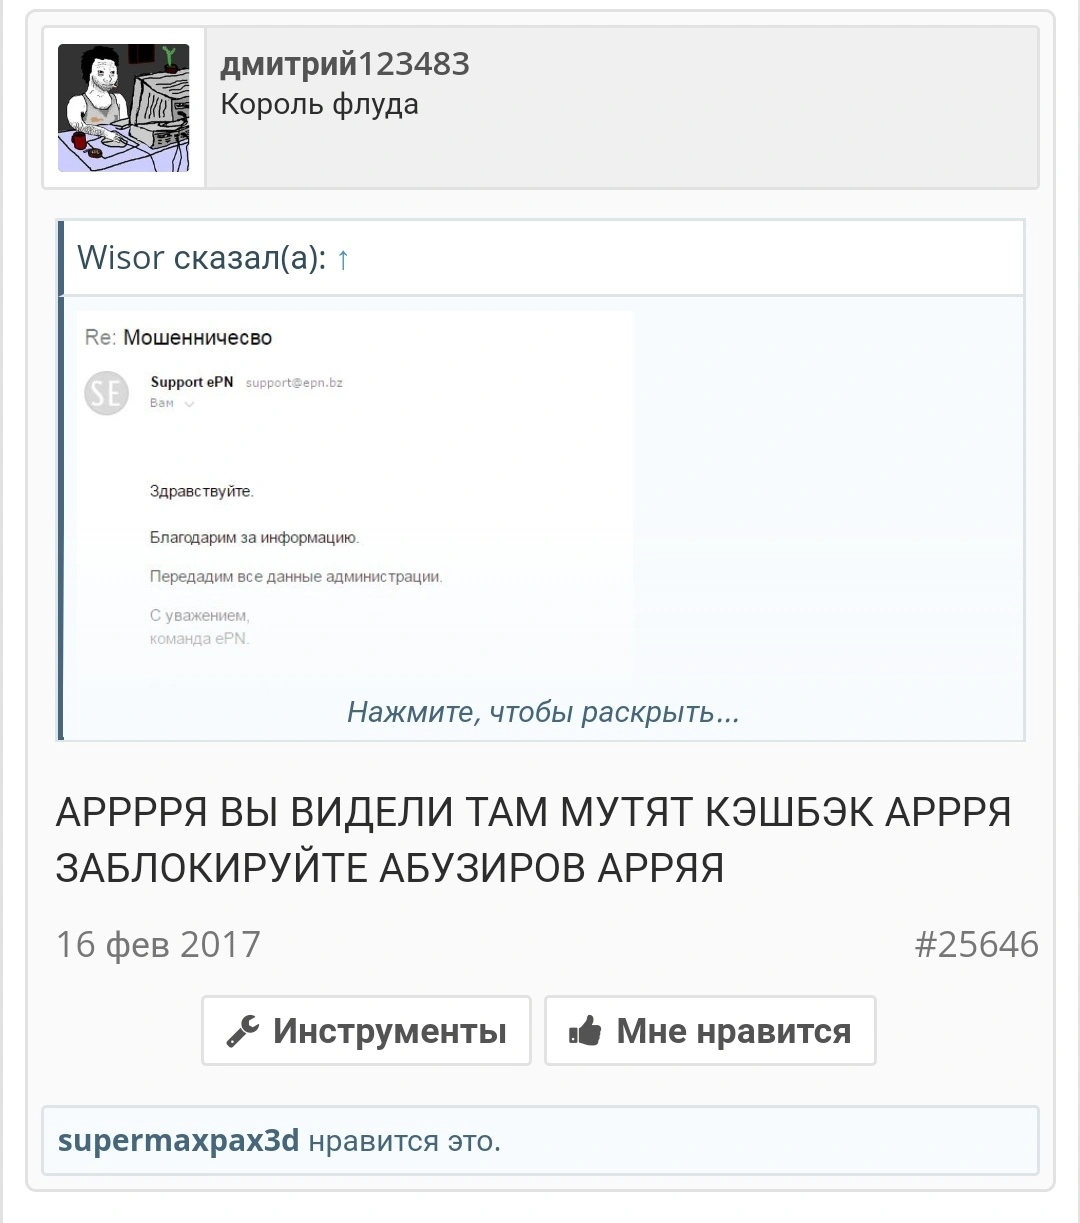This screenshot has height=1223, width=1080.
Task: Open дмитрий123483's avatar picture
Action: point(123,108)
